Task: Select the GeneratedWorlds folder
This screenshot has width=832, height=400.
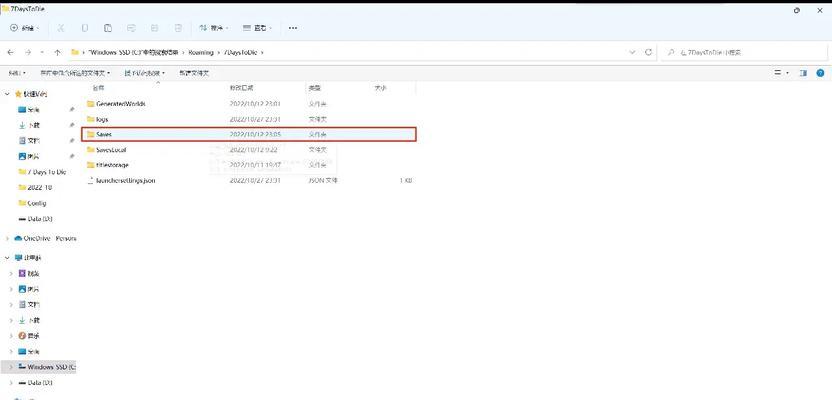Action: (x=249, y=104)
